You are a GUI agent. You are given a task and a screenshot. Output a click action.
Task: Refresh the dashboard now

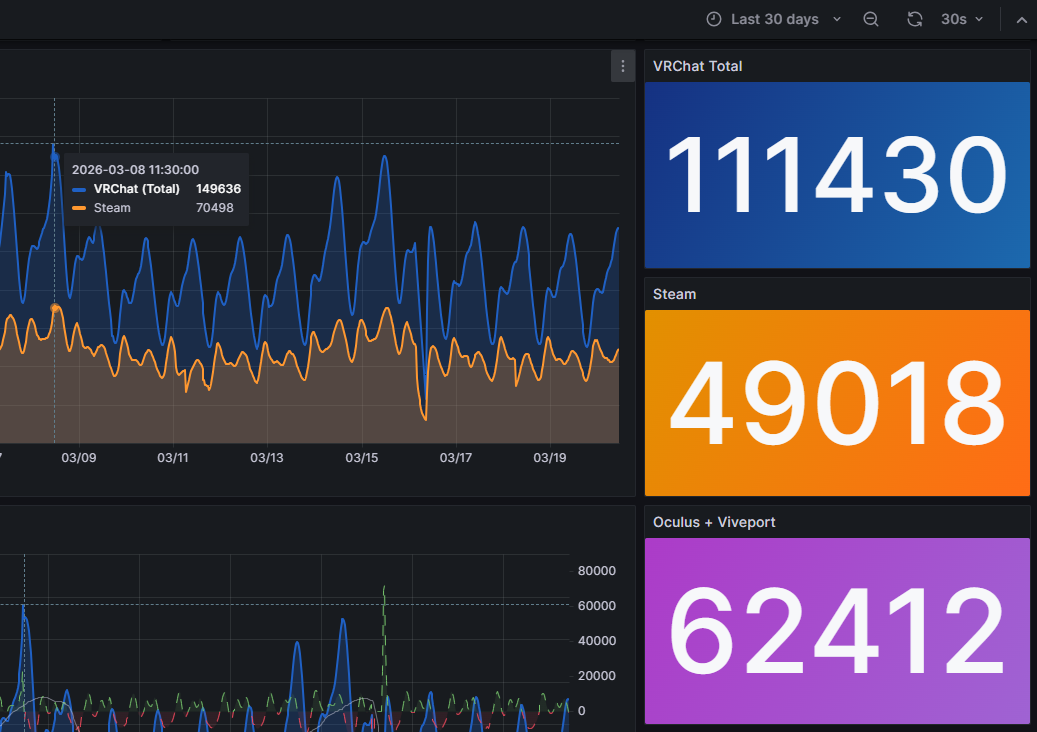tap(914, 20)
